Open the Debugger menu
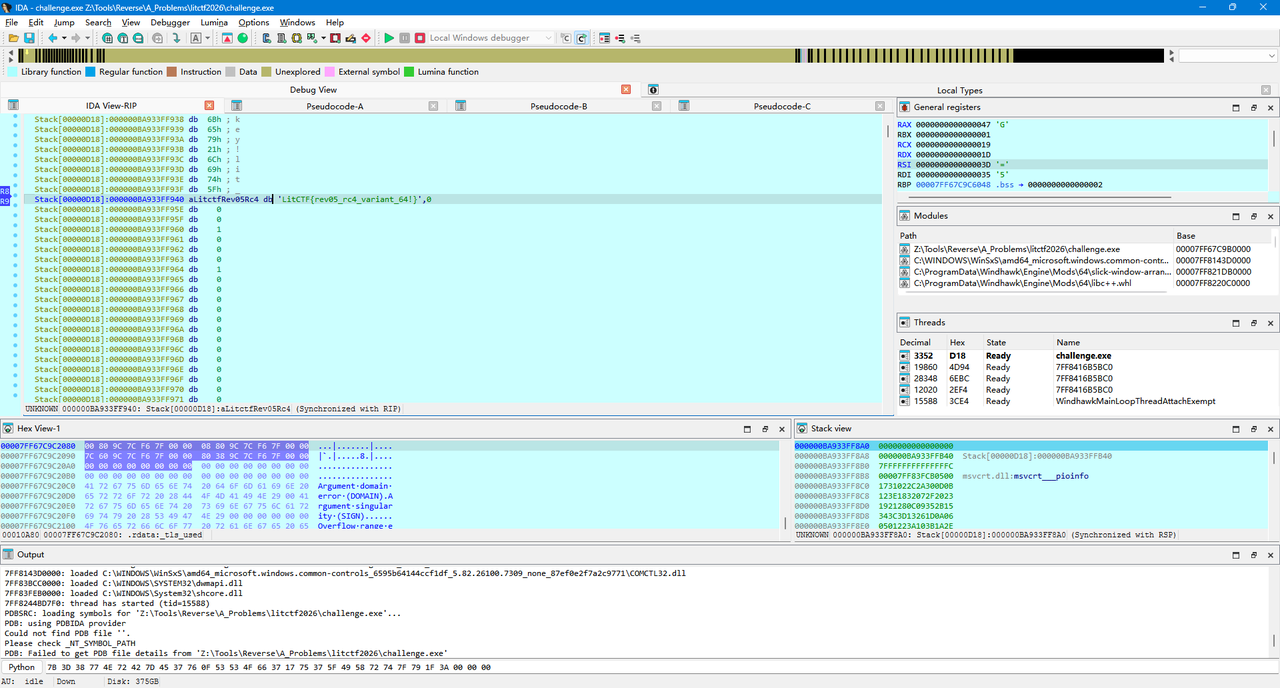1280x688 pixels. point(170,22)
